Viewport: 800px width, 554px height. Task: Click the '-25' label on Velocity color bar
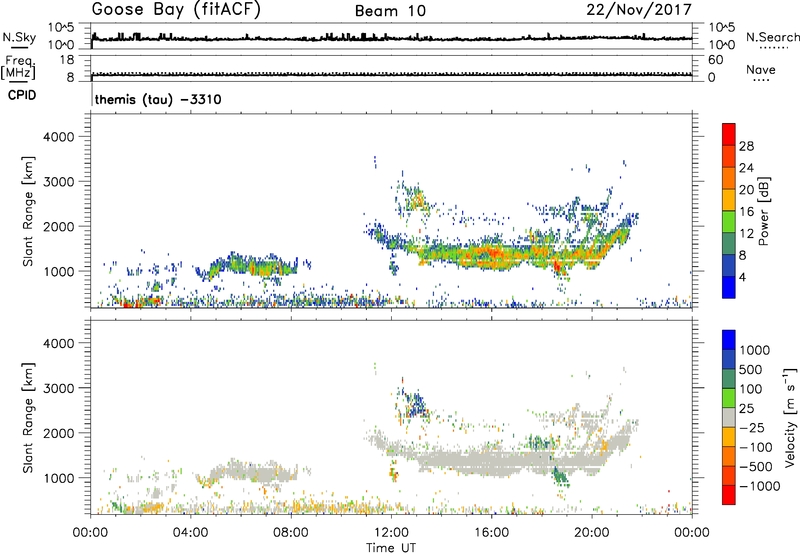click(752, 428)
